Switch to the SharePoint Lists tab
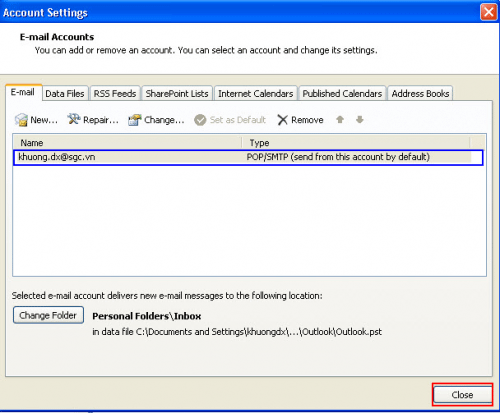Screen dimensions: 500x413 tap(177, 94)
